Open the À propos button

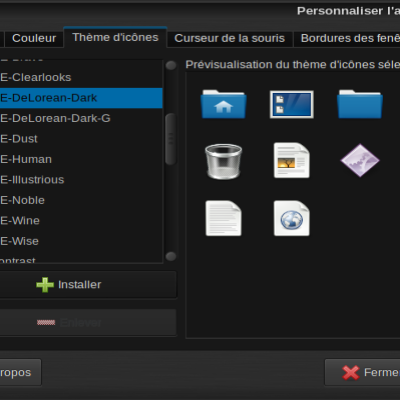(20, 372)
